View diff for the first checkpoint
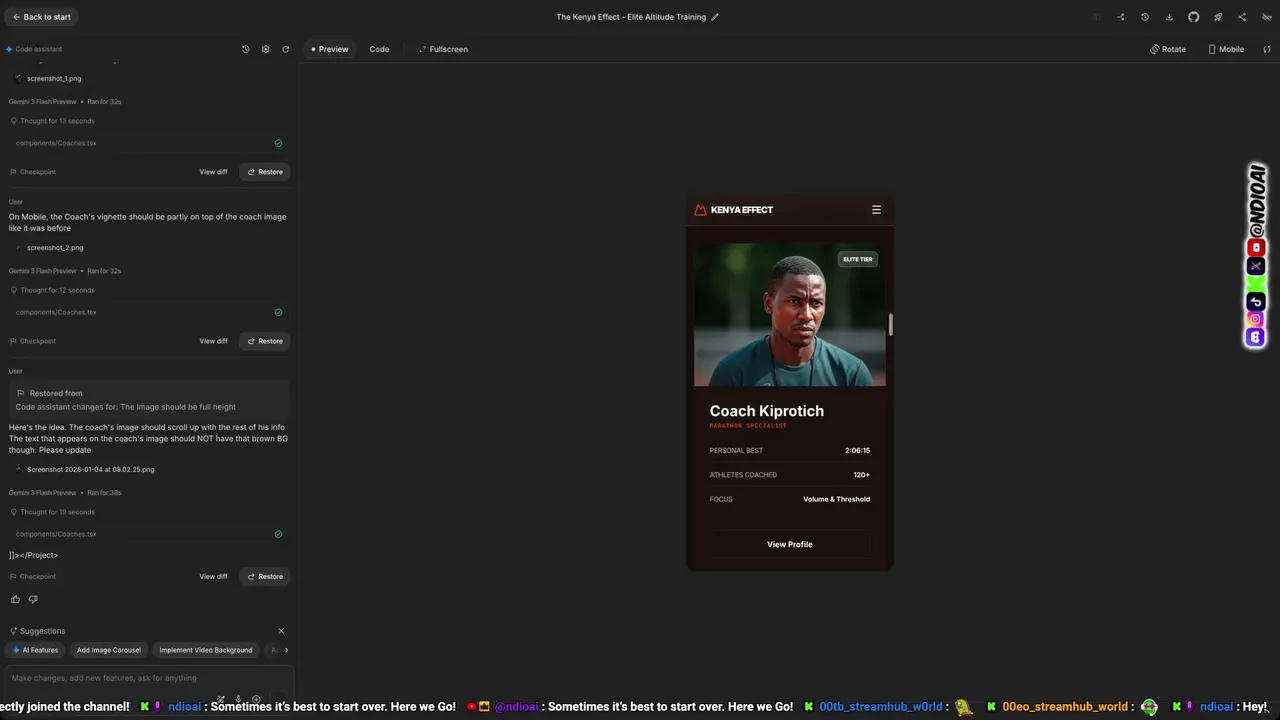The height and width of the screenshot is (720, 1280). (213, 172)
